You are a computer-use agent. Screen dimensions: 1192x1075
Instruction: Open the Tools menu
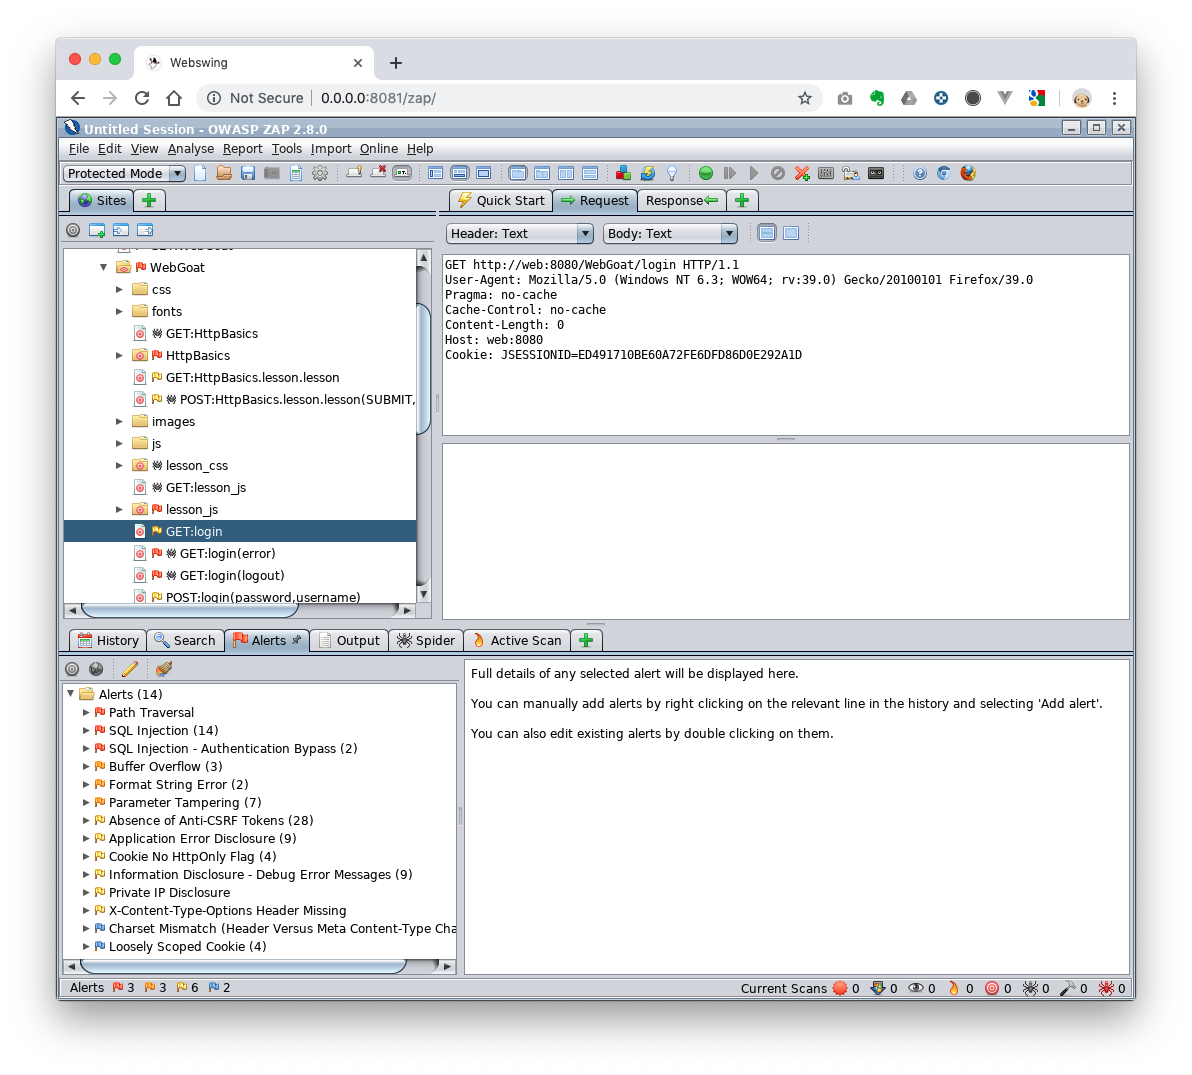pos(287,149)
